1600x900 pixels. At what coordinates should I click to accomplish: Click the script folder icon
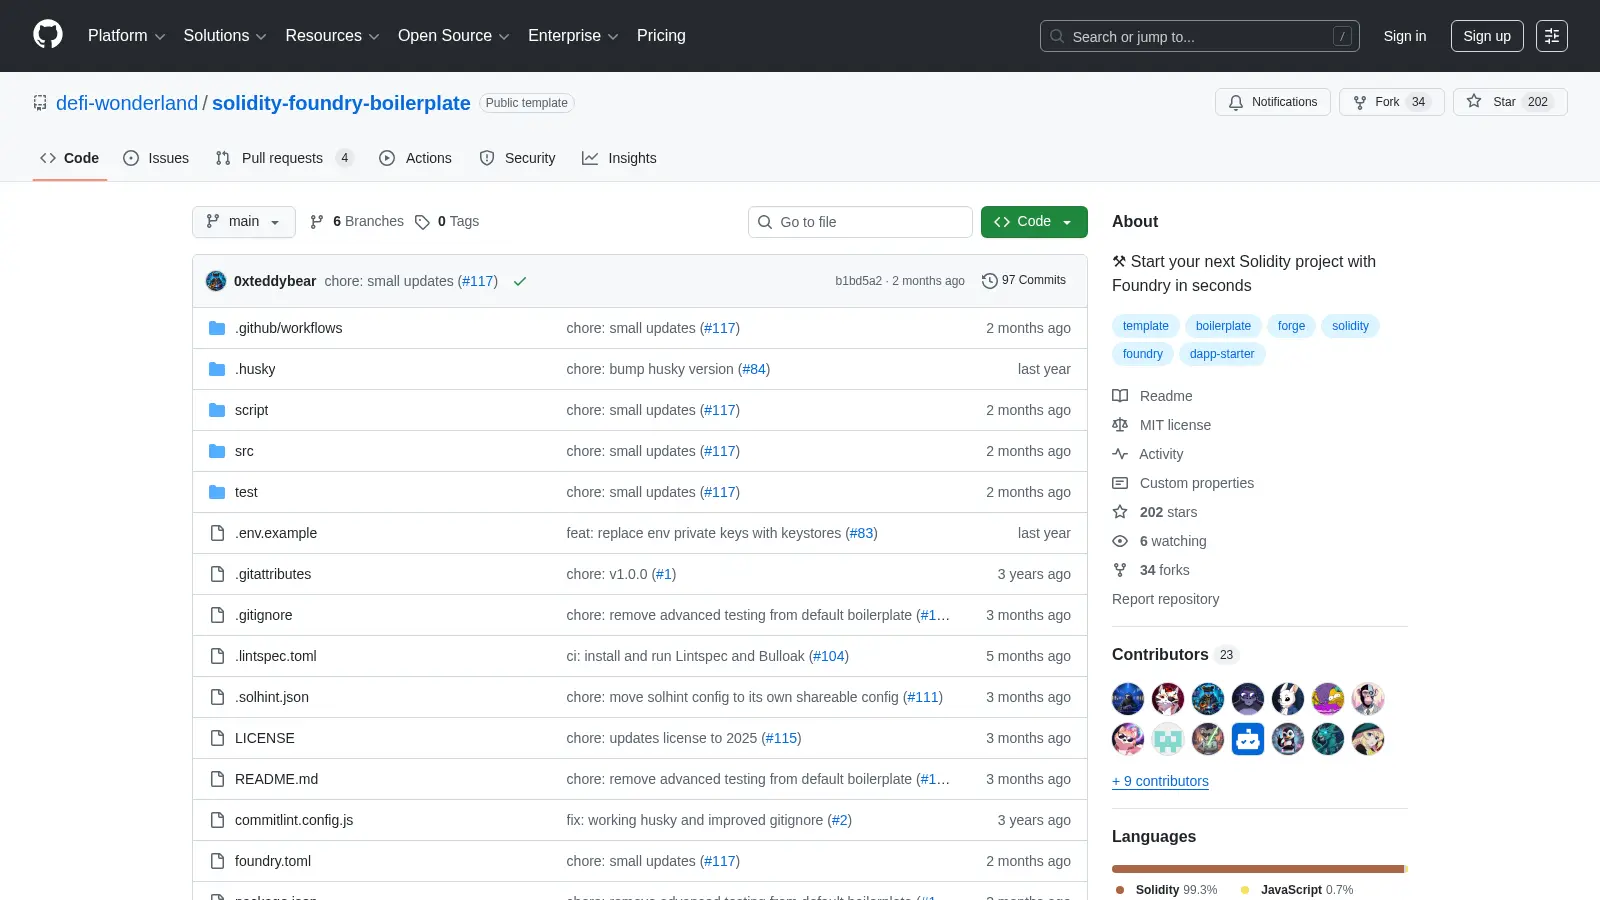[217, 410]
